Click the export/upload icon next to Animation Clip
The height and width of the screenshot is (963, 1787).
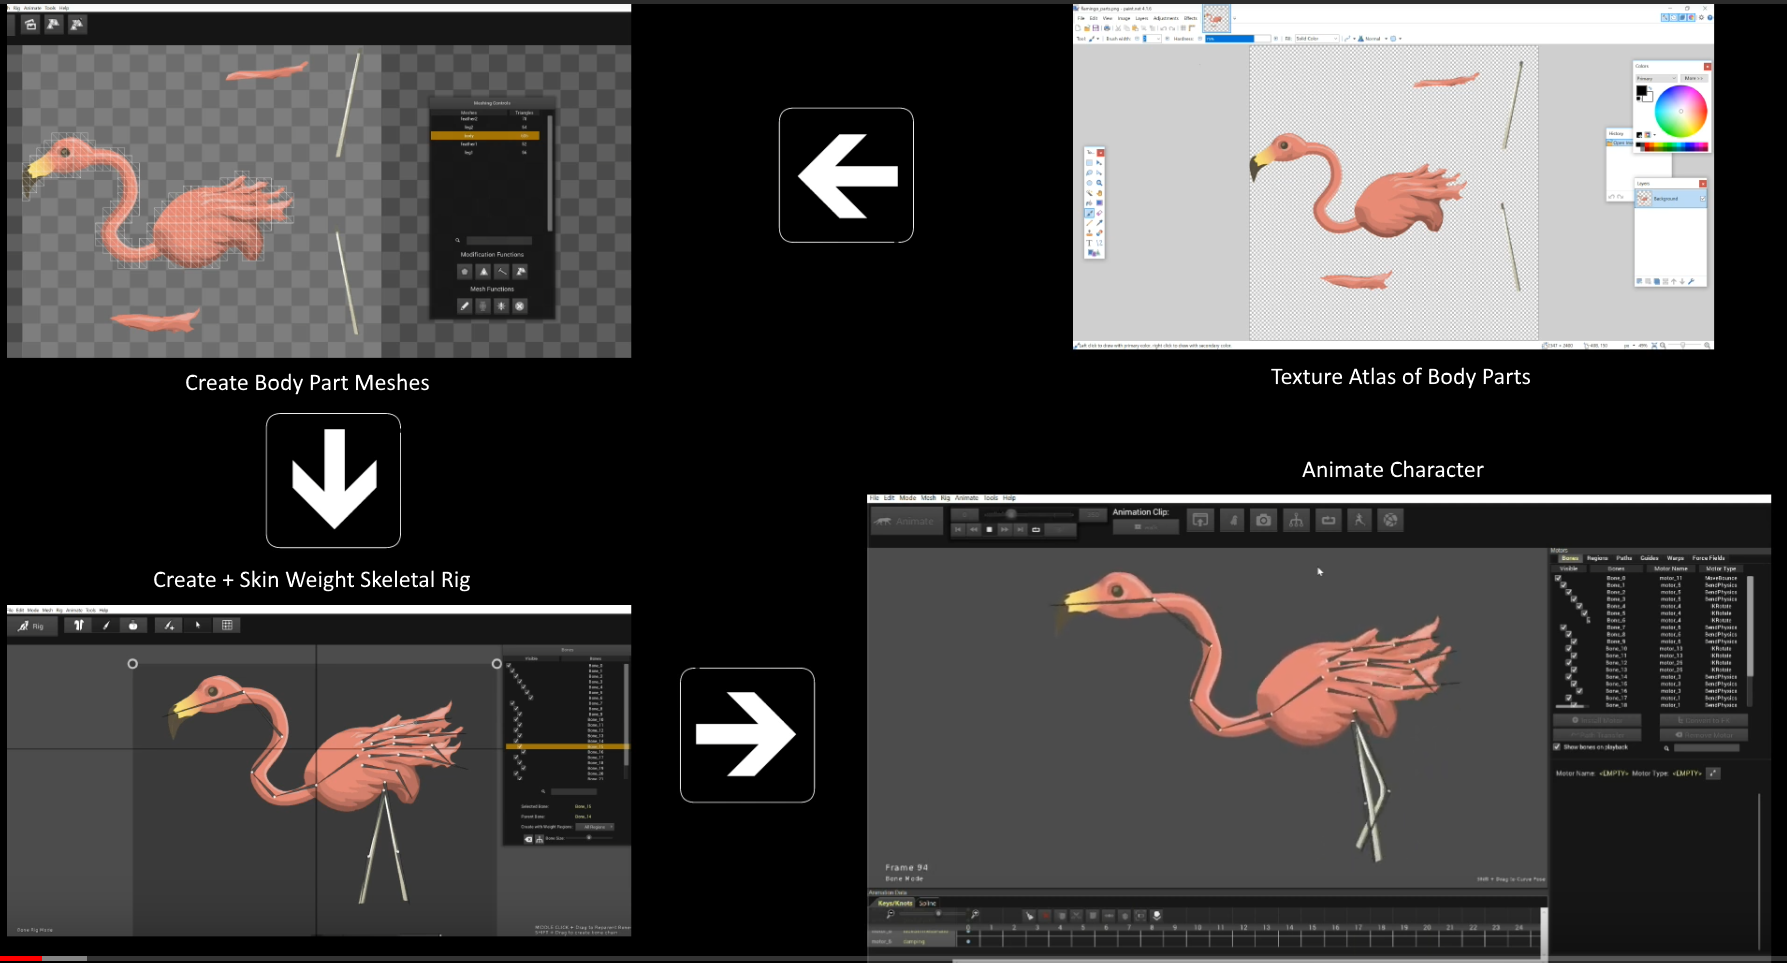pyautogui.click(x=1200, y=520)
